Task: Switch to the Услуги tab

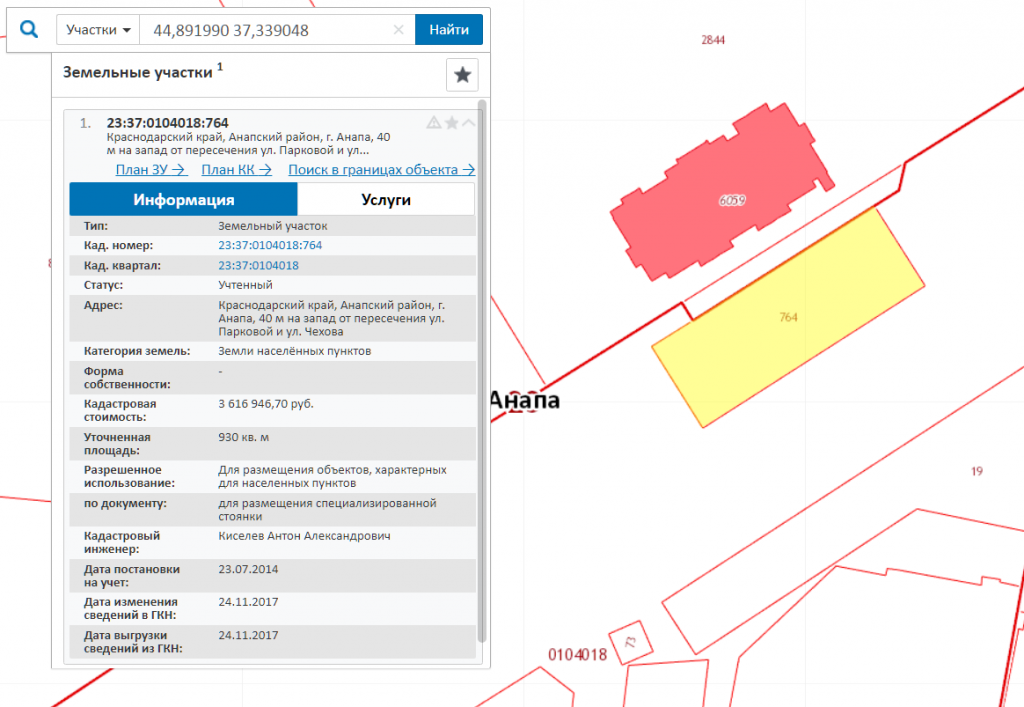Action: (x=386, y=200)
